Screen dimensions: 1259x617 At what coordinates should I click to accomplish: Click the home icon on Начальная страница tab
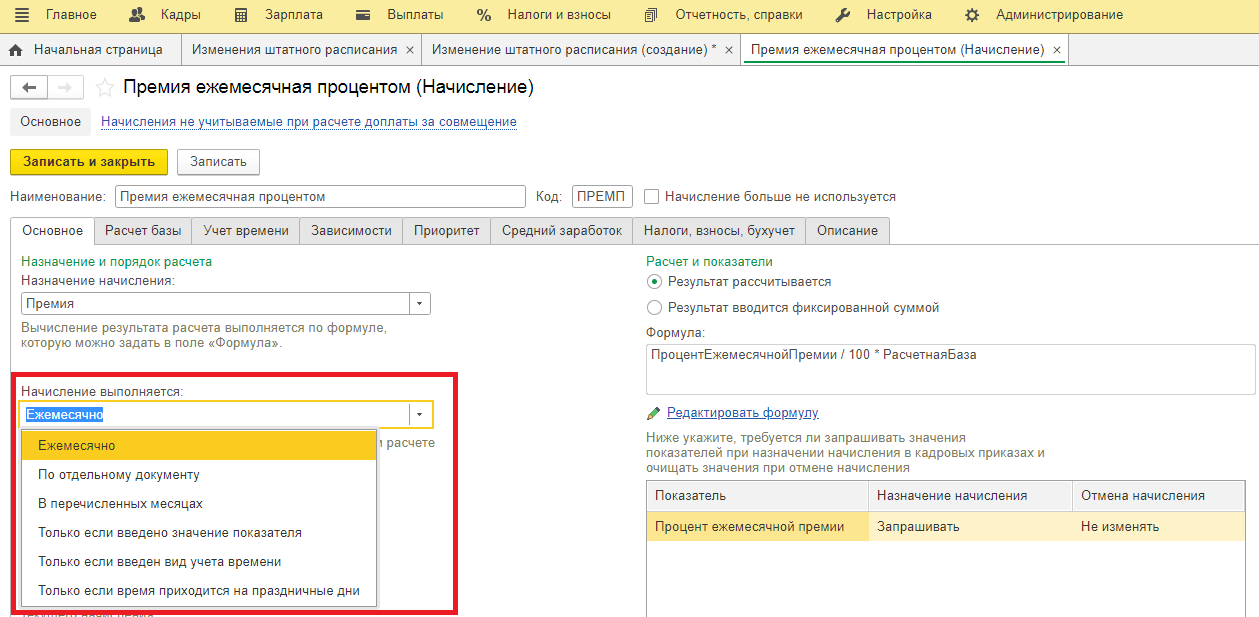(x=16, y=50)
